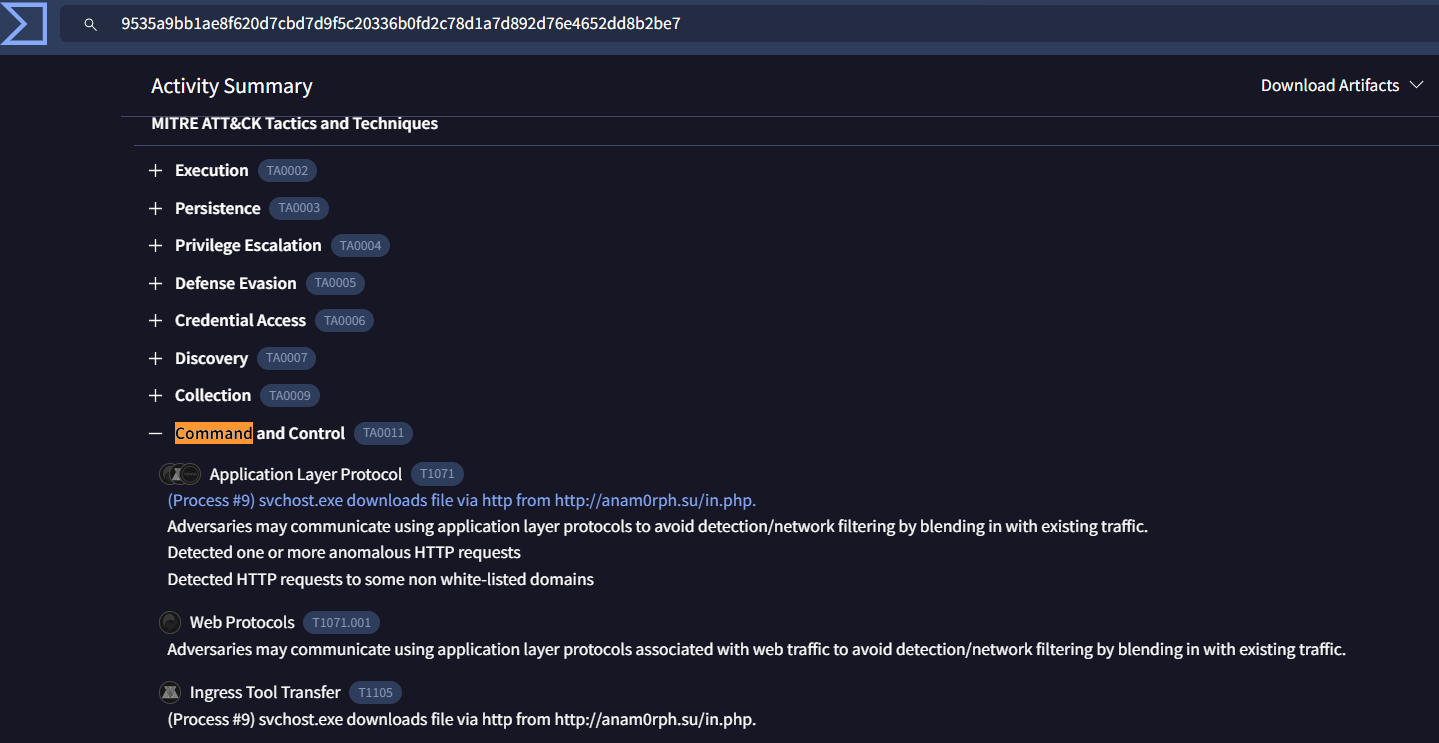The width and height of the screenshot is (1439, 743).
Task: Click the Execution label
Action: [x=211, y=171]
